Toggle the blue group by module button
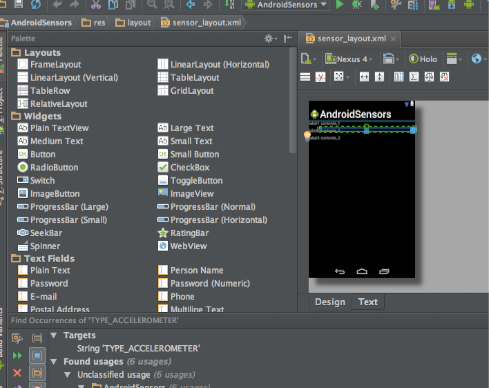Viewport: 489px width, 388px height. [37, 356]
